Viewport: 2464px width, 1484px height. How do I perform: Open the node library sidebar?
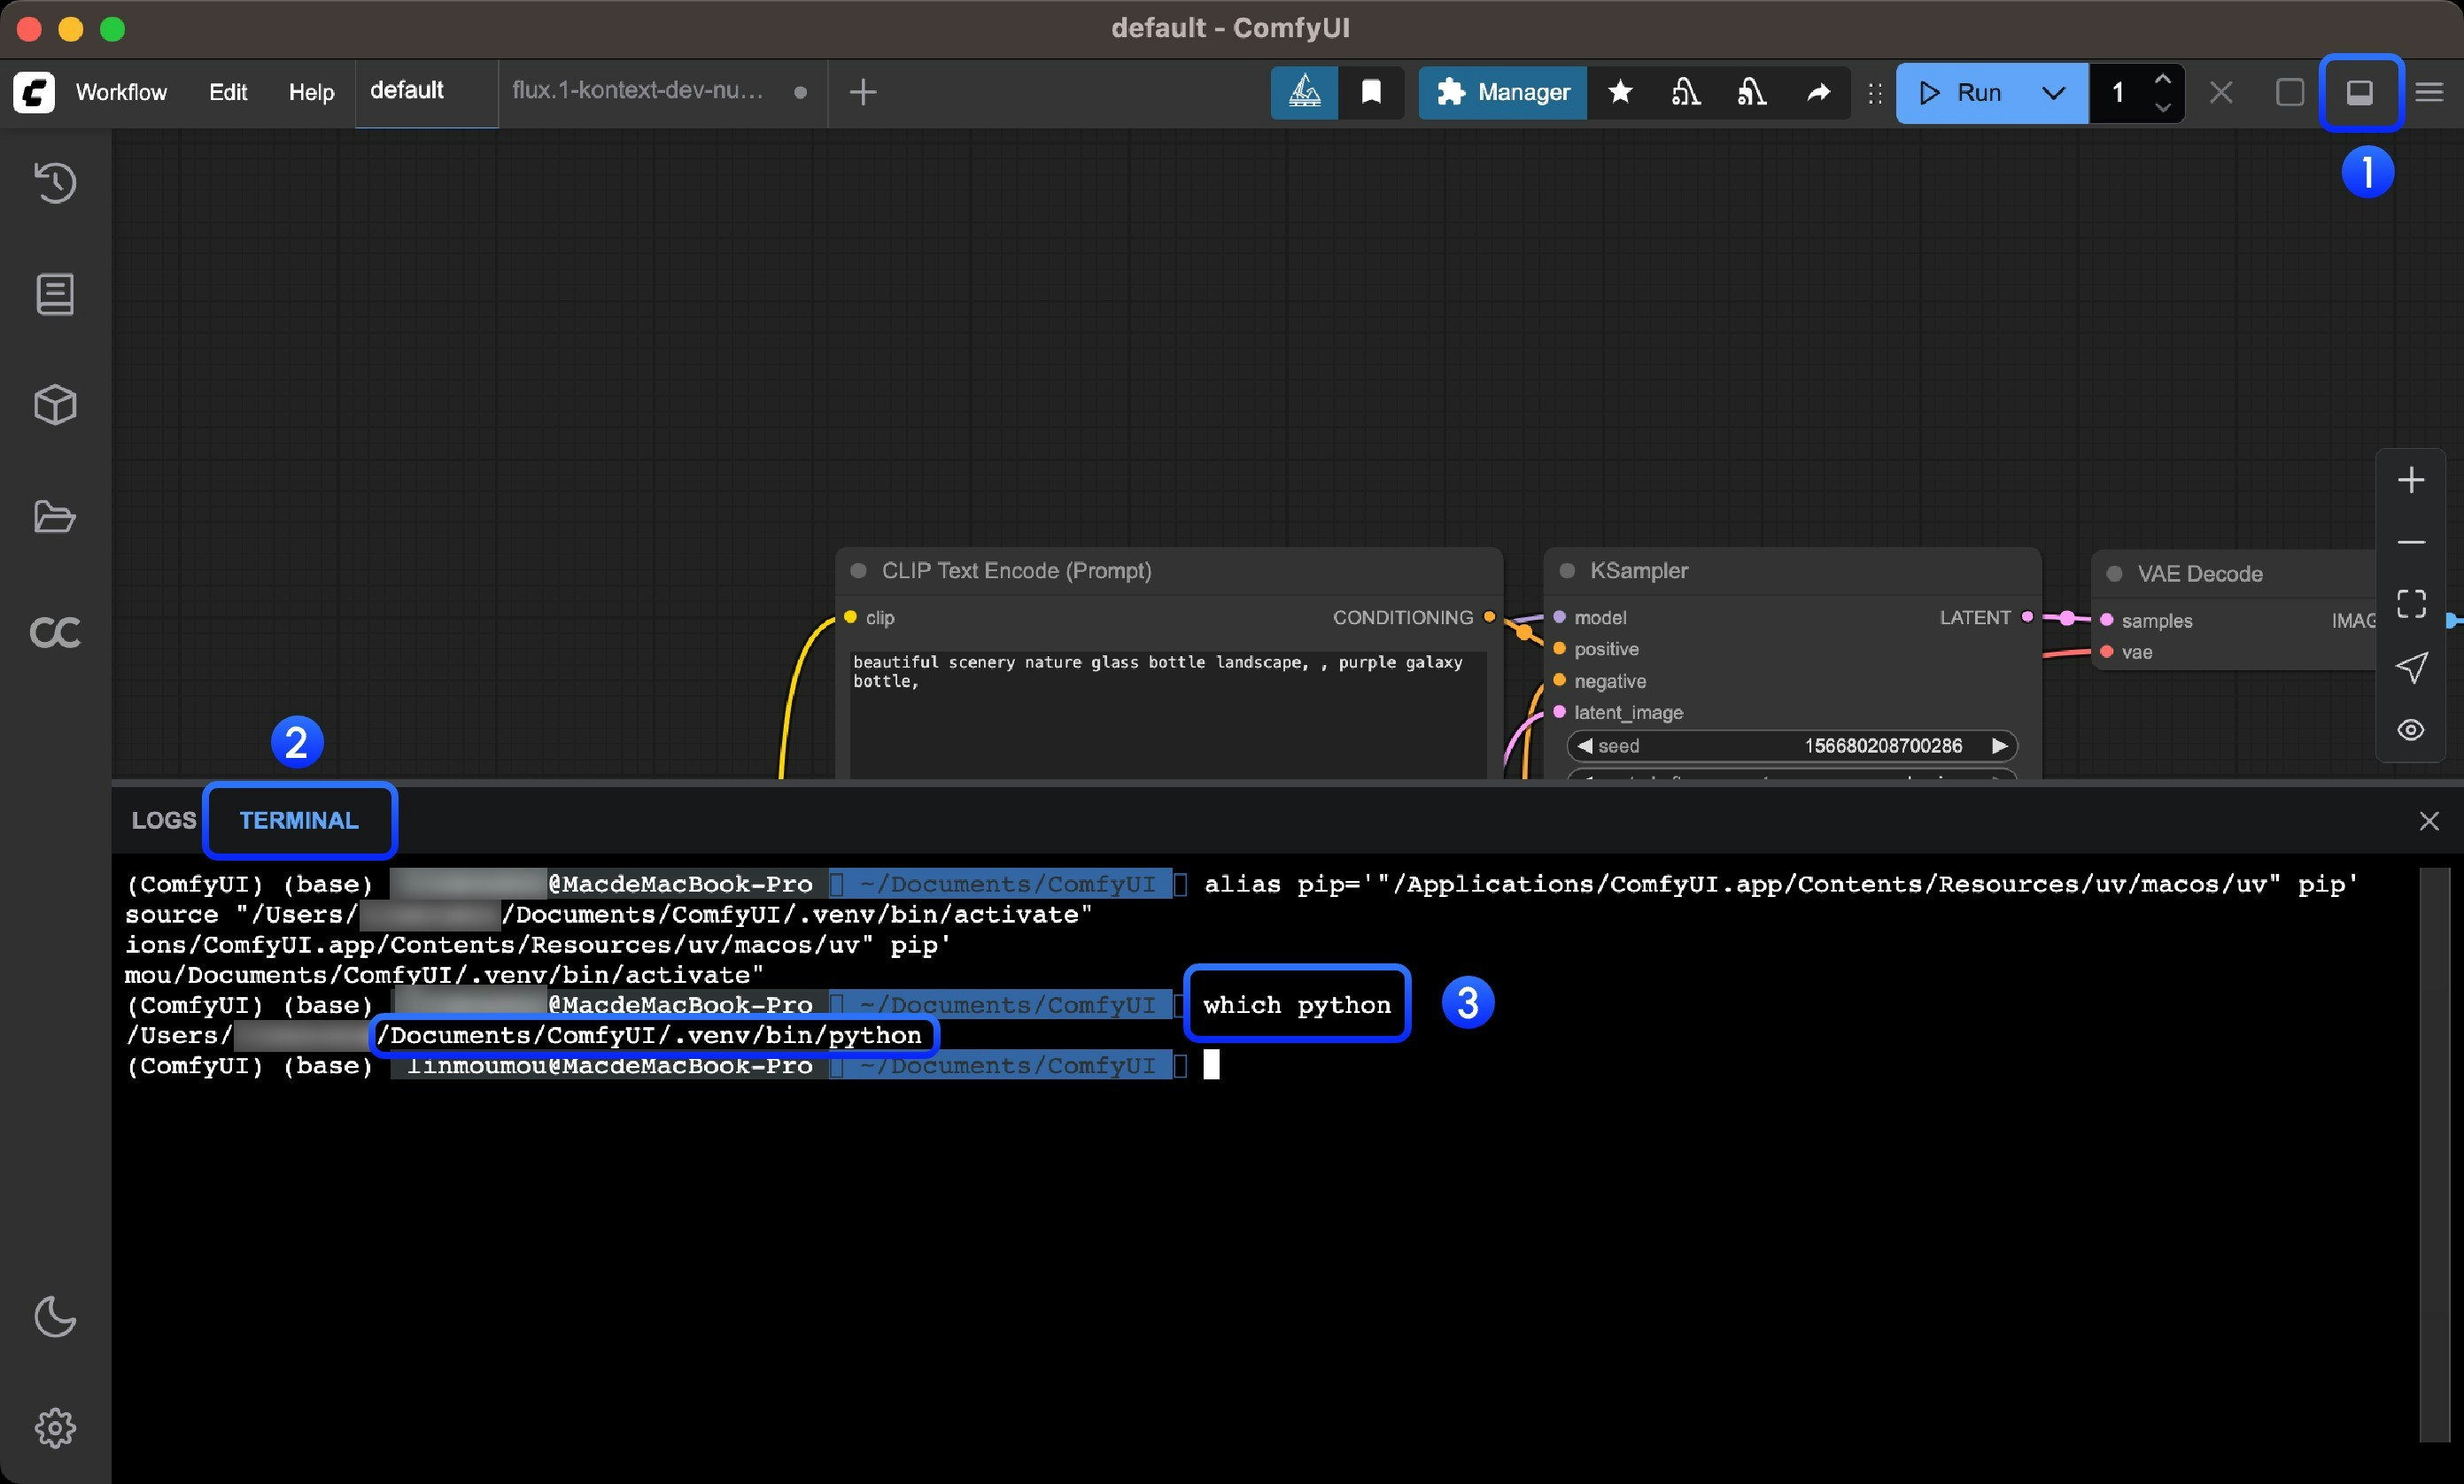(55, 293)
